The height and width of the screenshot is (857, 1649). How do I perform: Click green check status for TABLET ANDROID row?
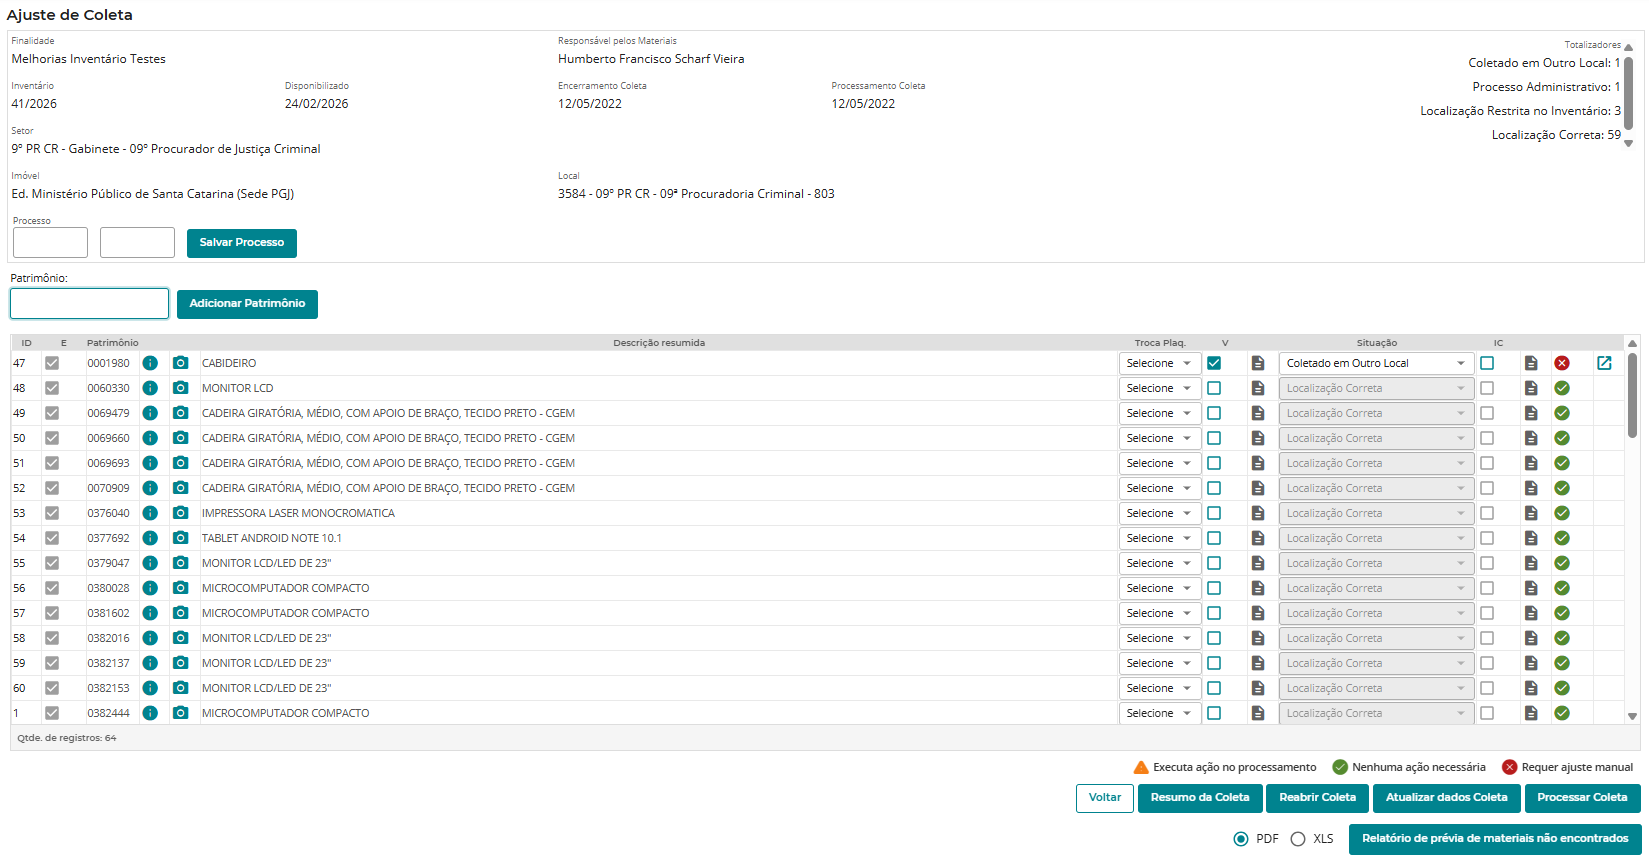pos(1562,538)
